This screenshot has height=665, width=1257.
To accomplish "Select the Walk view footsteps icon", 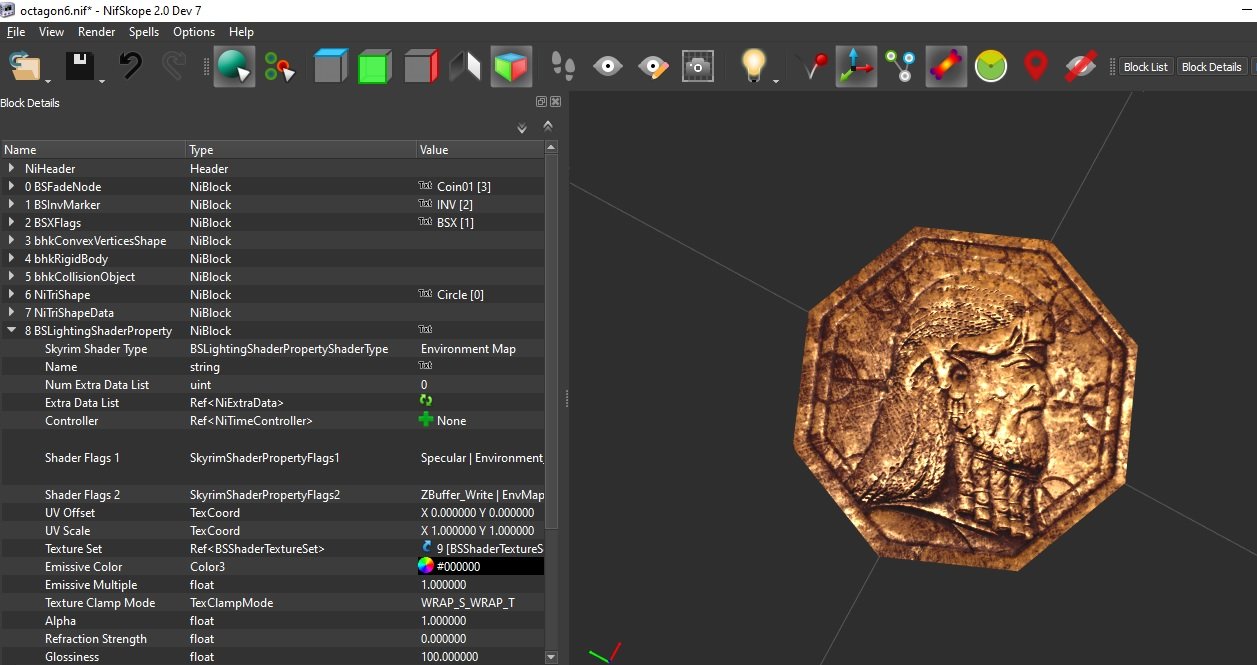I will [x=564, y=67].
